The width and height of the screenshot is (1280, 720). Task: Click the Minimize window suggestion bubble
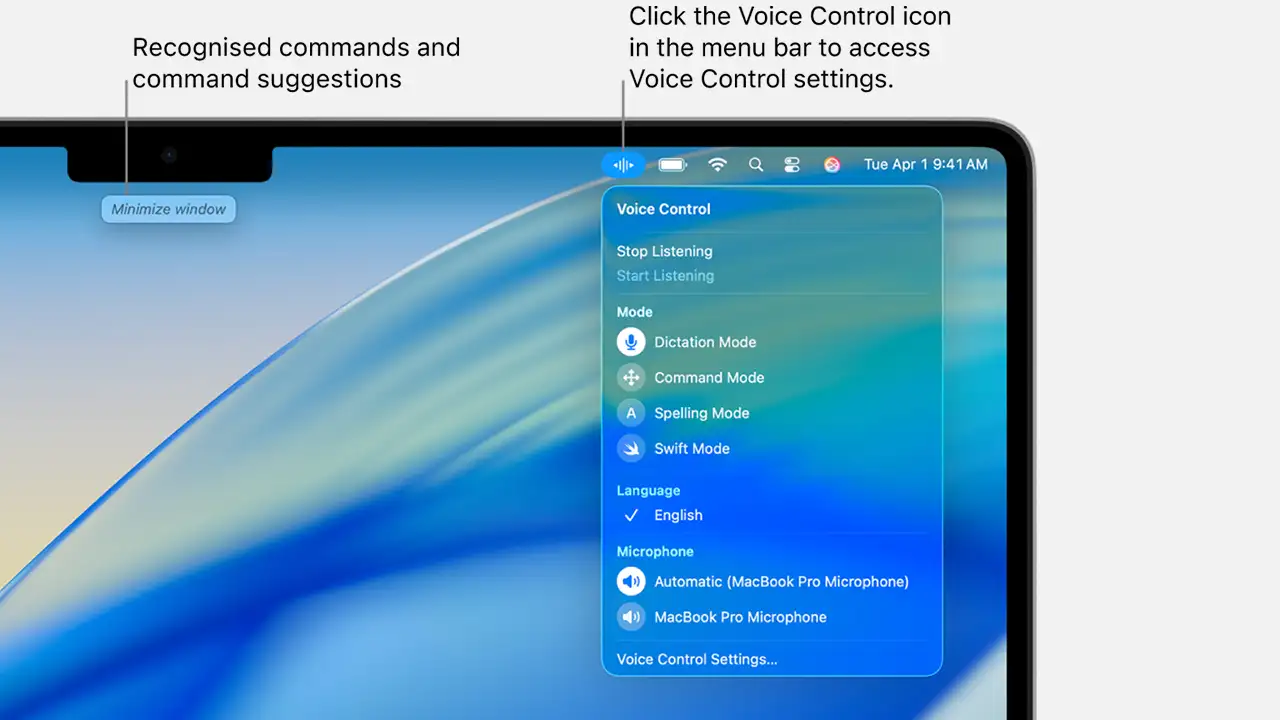[x=168, y=209]
